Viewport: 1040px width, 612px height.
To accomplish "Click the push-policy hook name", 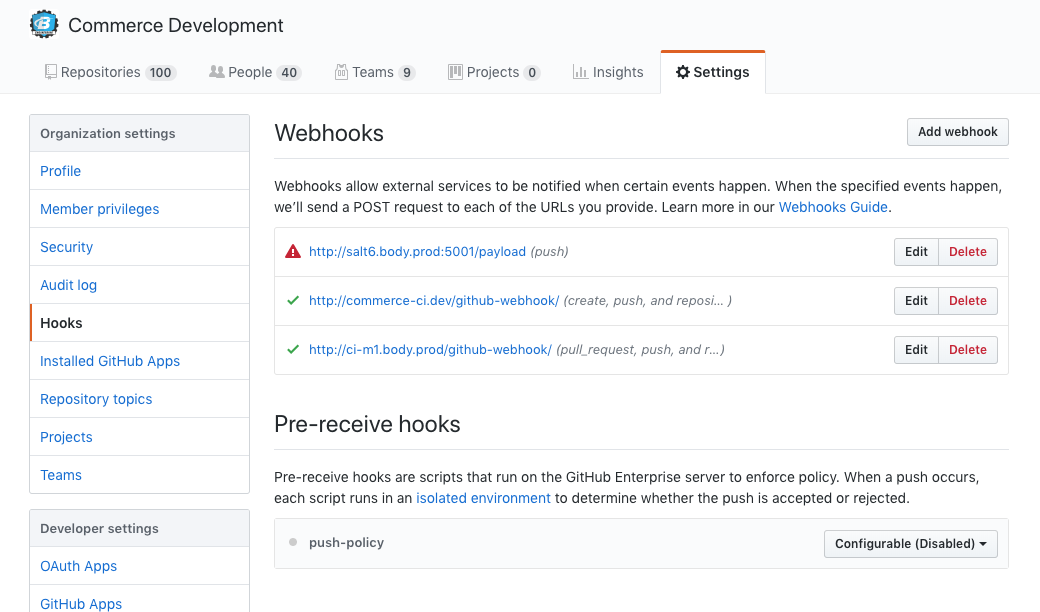I will (346, 542).
